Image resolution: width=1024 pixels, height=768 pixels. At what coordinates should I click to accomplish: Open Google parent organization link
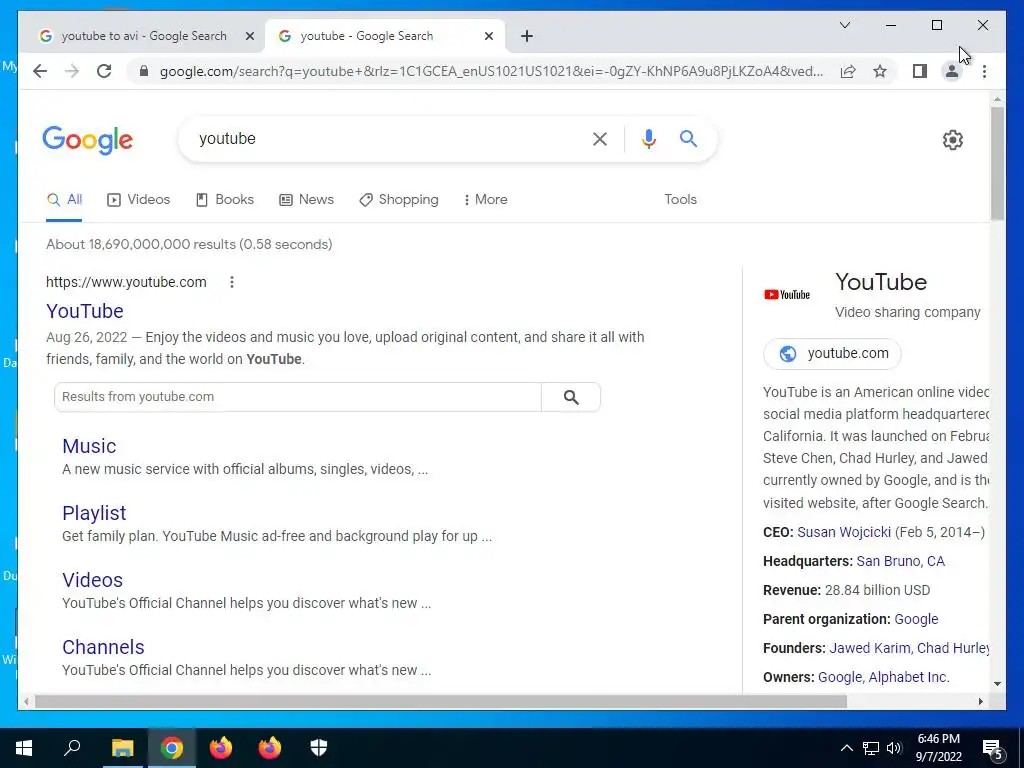pyautogui.click(x=916, y=619)
